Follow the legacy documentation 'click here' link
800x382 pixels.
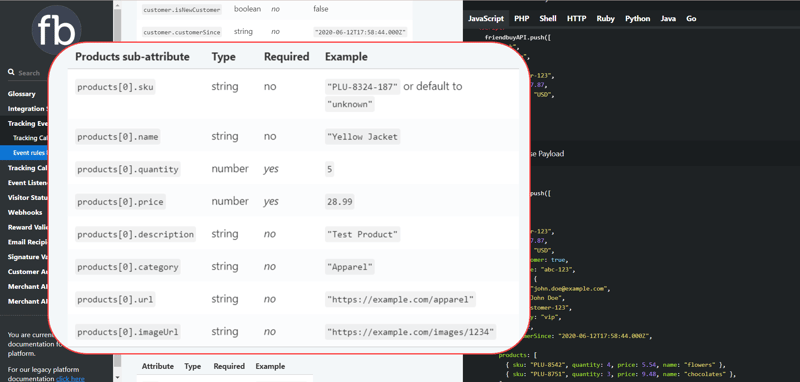click(x=70, y=378)
